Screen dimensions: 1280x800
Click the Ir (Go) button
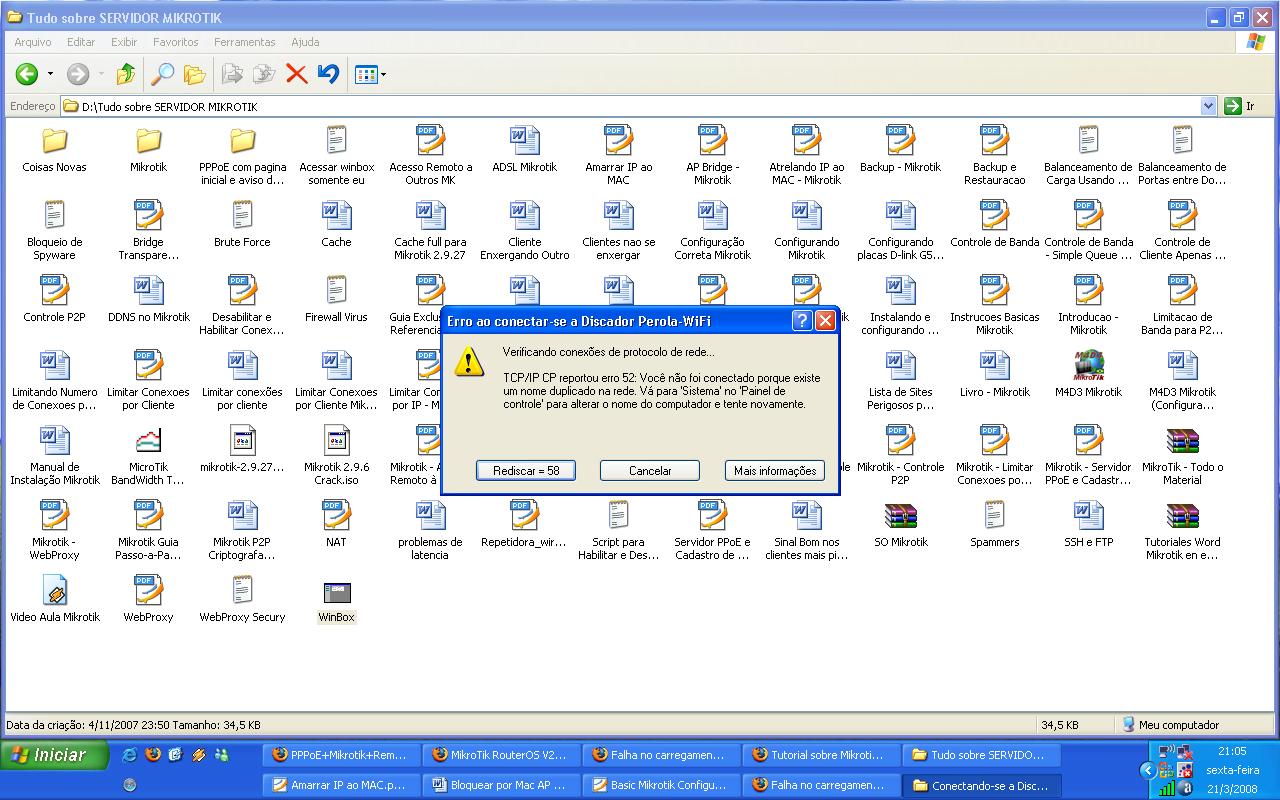(x=1240, y=106)
